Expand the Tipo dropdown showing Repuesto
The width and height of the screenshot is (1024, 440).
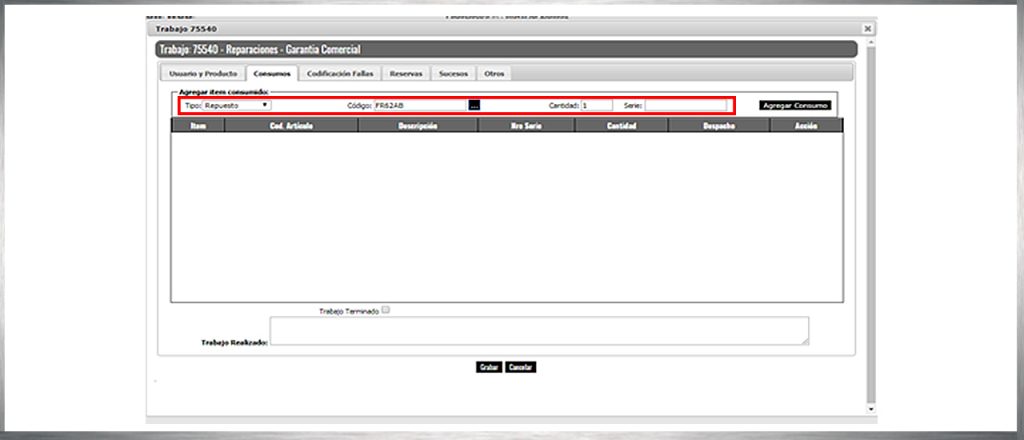tap(236, 105)
